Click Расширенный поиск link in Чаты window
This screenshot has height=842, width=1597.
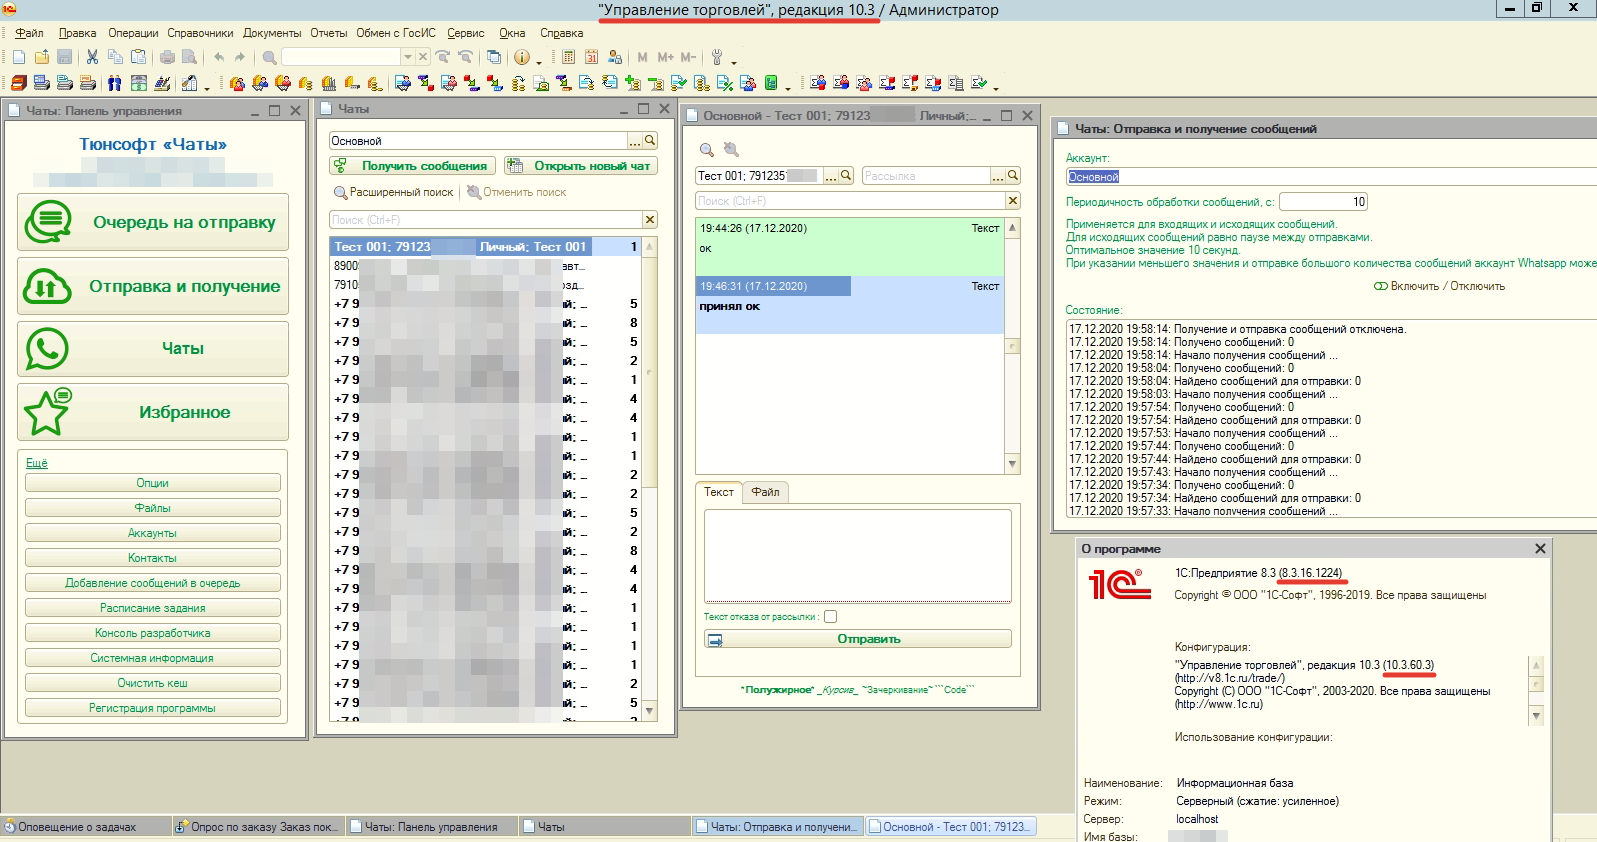[393, 192]
